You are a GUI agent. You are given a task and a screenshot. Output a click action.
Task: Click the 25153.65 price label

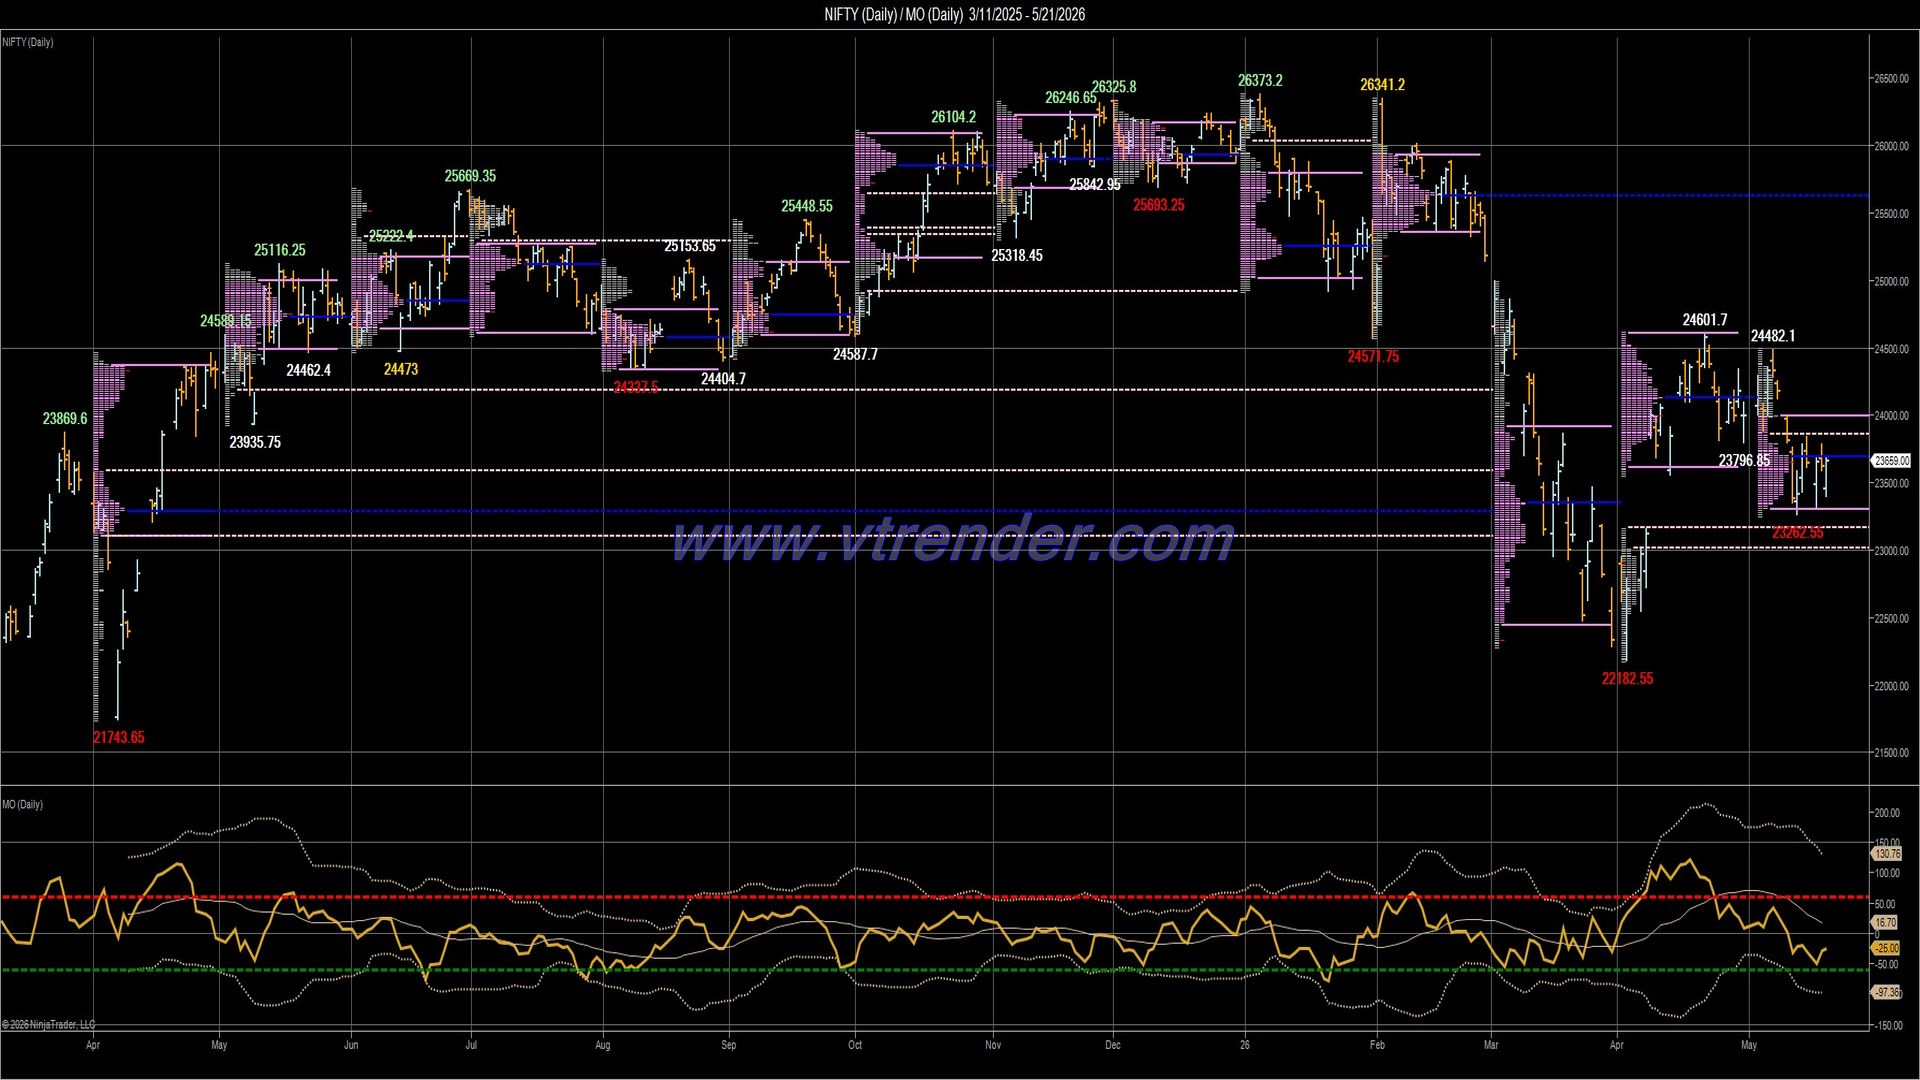click(690, 246)
